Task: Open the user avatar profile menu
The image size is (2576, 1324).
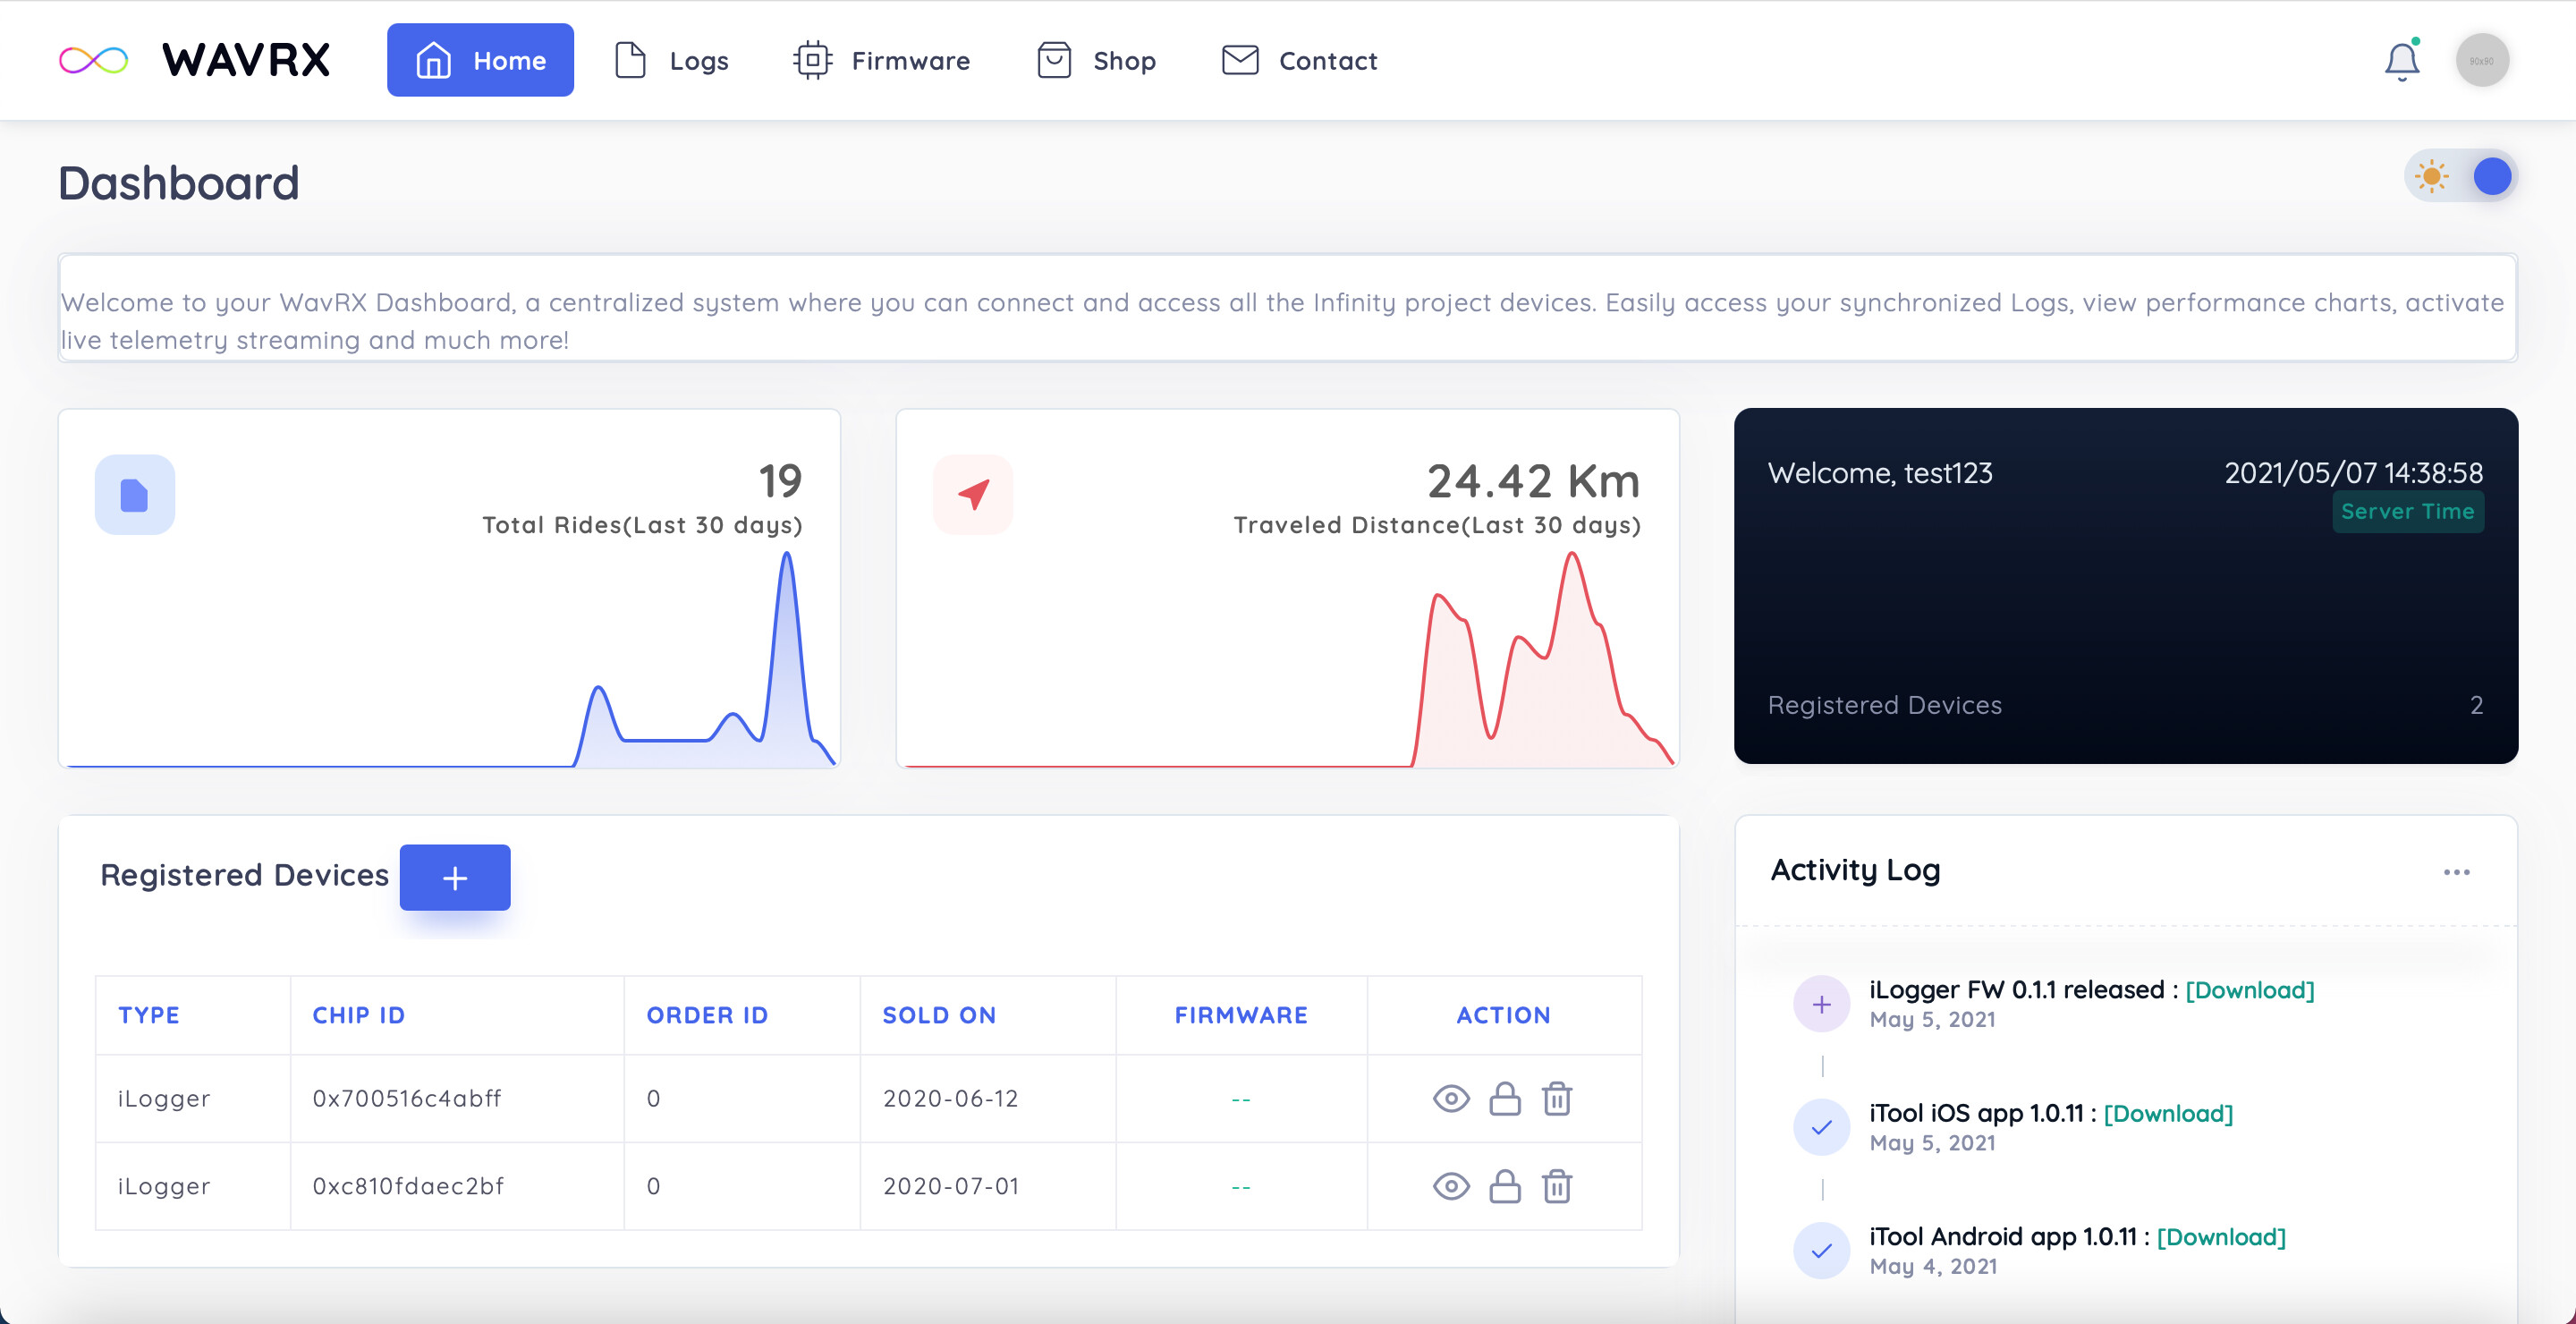Action: click(x=2481, y=61)
